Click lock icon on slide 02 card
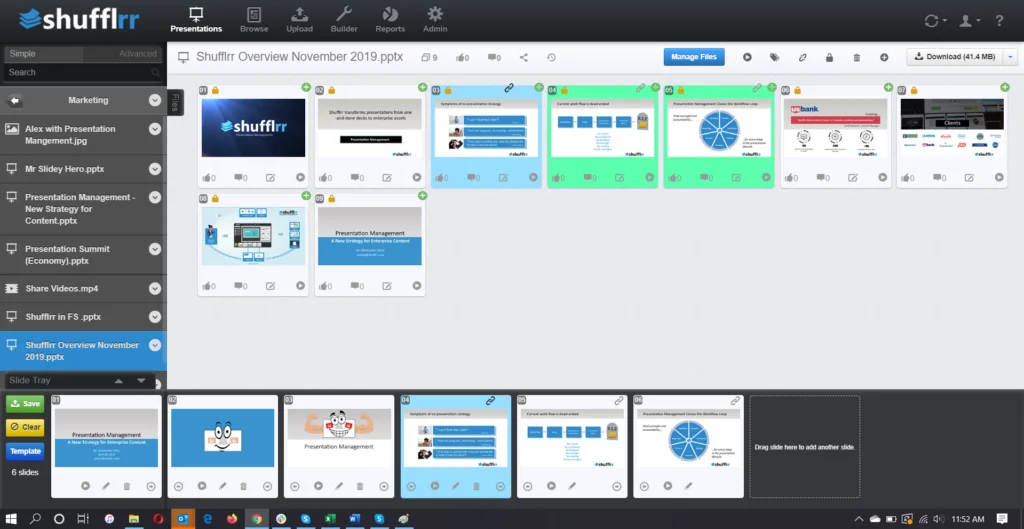1024x529 pixels. click(331, 90)
